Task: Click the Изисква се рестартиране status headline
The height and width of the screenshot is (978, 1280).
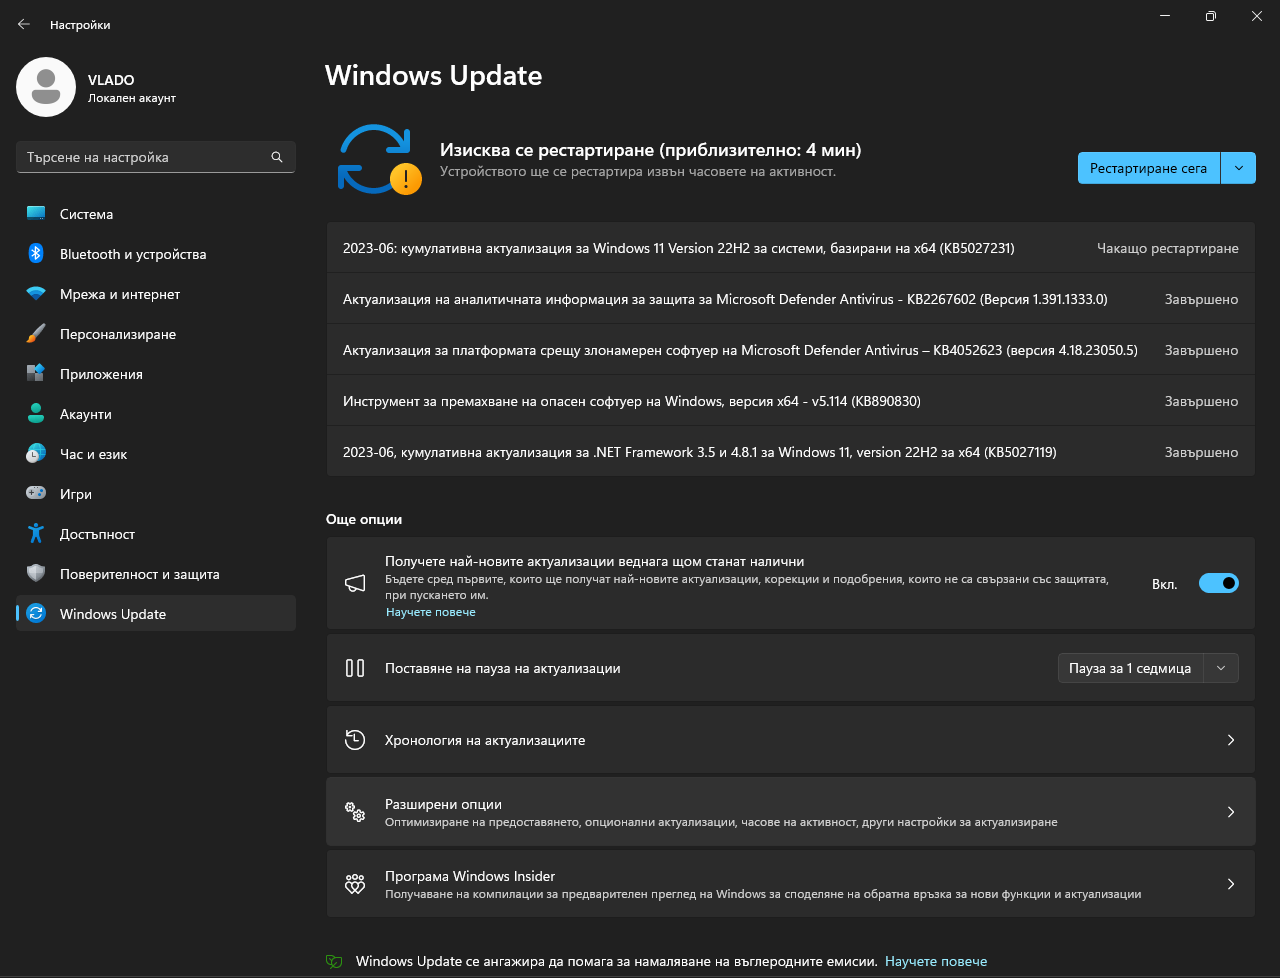Action: pos(651,150)
